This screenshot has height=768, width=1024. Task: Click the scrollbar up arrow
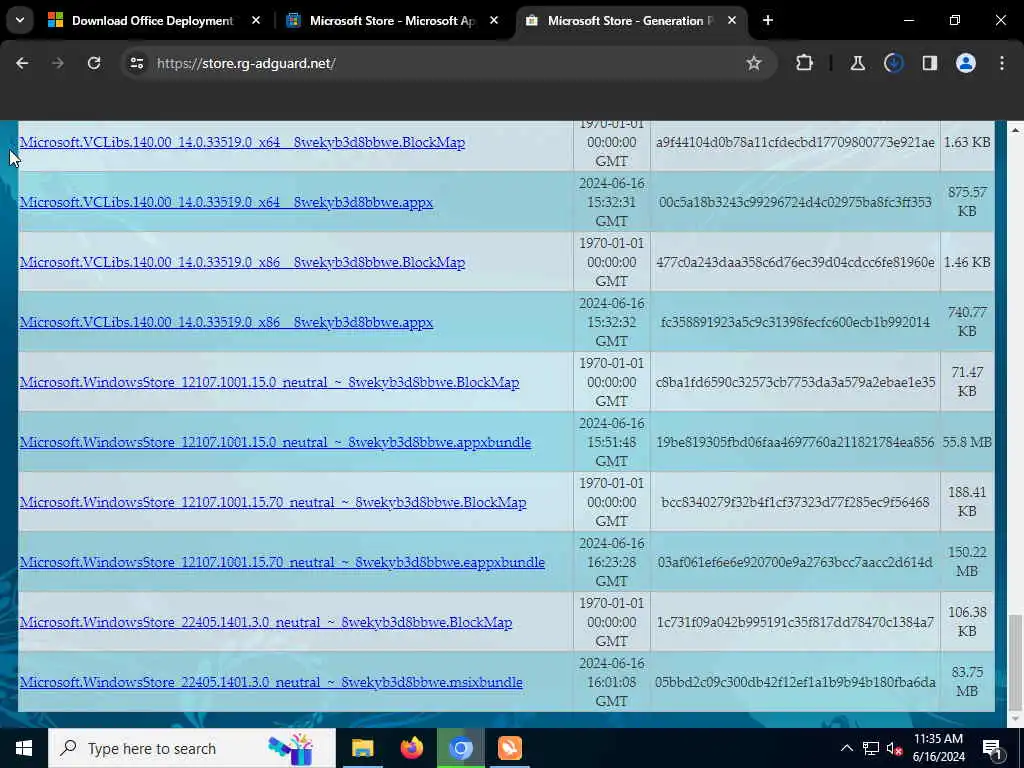[x=1015, y=130]
